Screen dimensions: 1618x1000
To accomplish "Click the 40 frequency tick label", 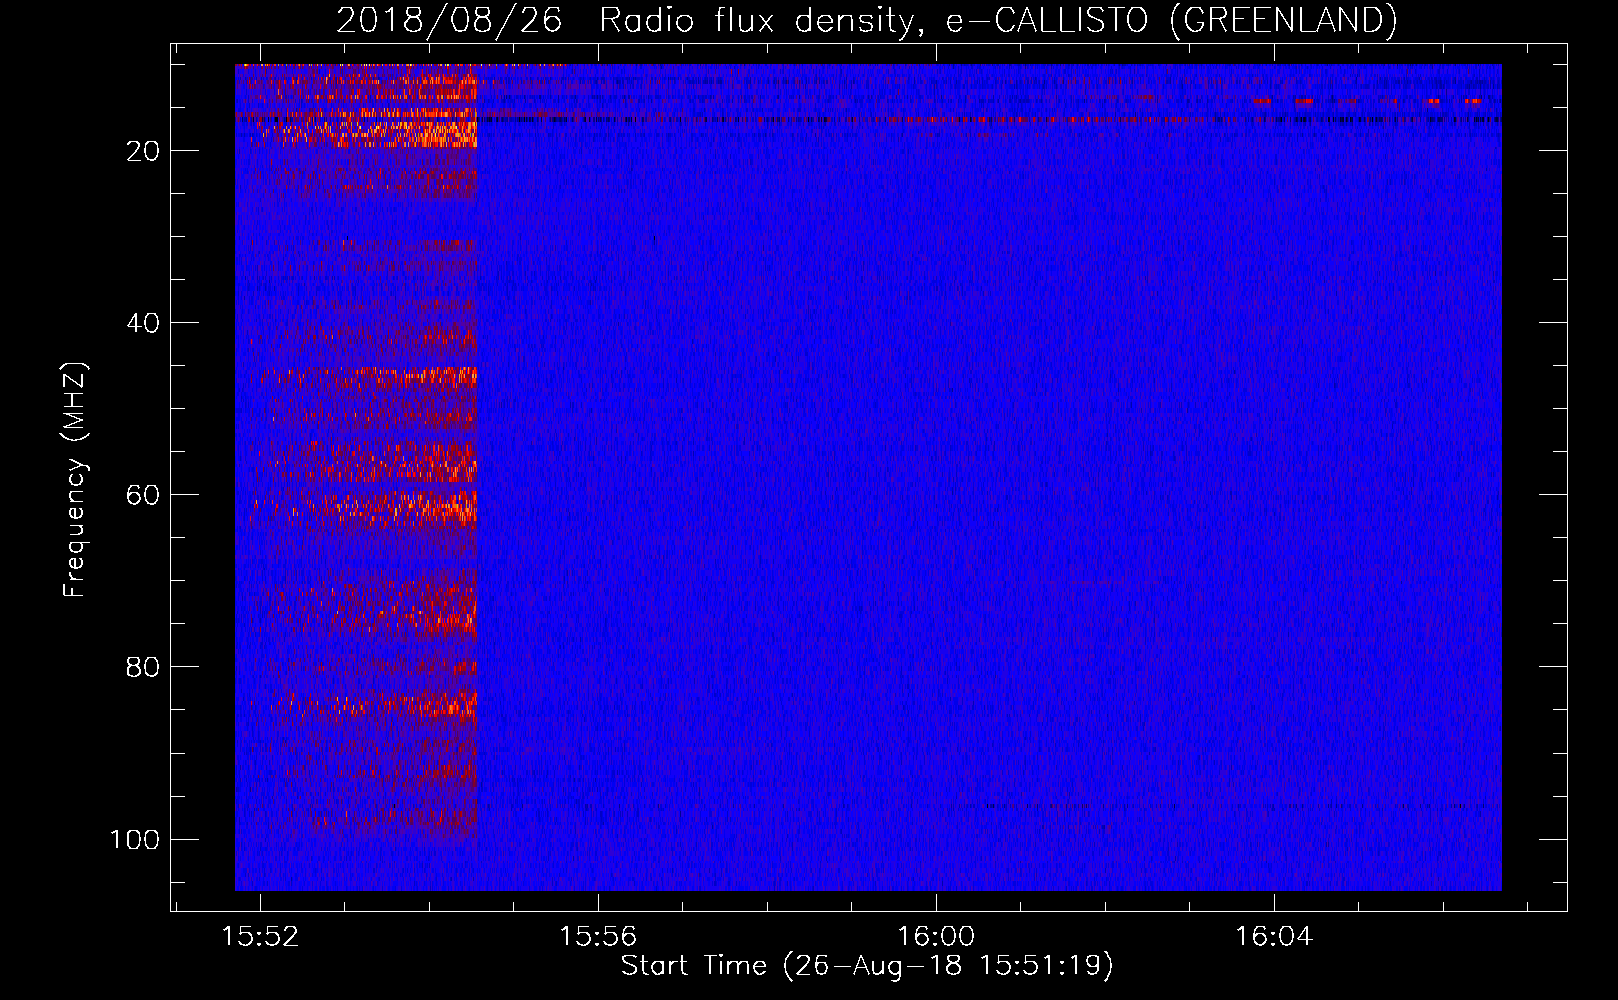I will [143, 323].
